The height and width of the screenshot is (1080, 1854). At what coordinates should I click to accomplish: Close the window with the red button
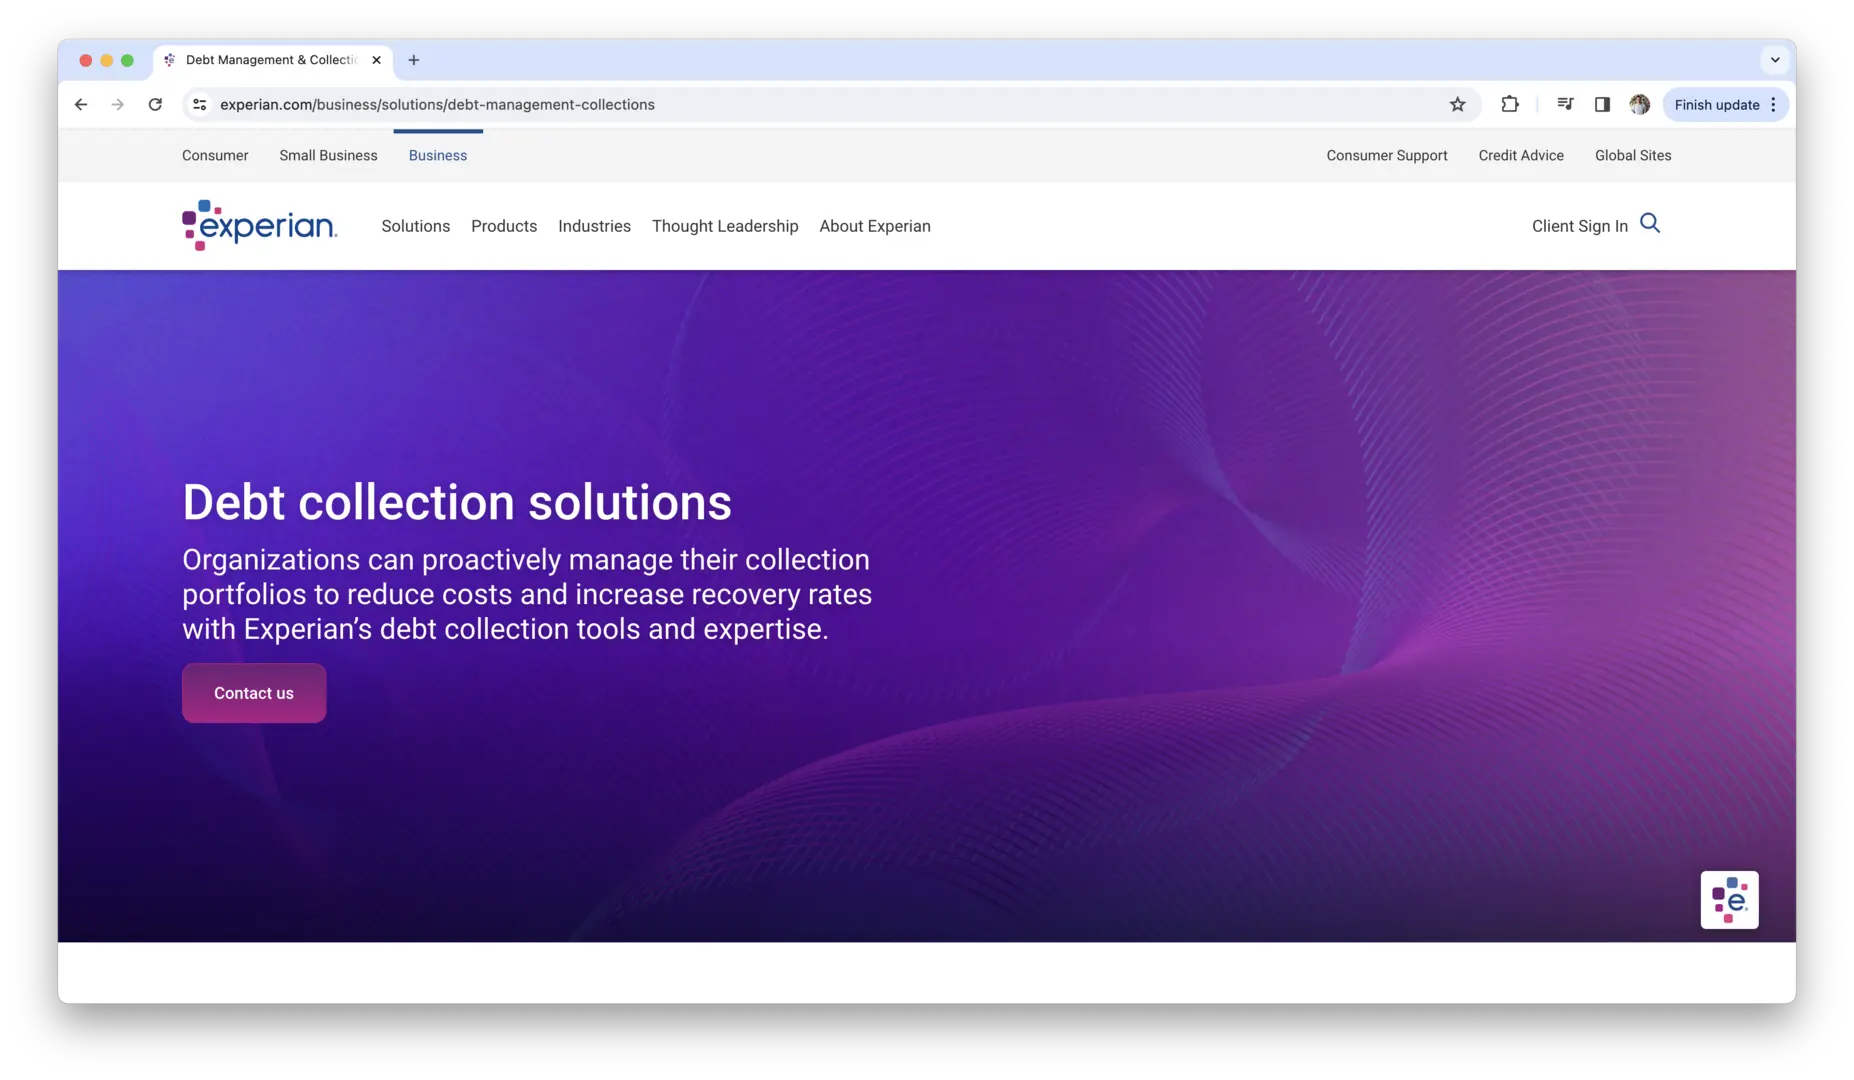86,60
